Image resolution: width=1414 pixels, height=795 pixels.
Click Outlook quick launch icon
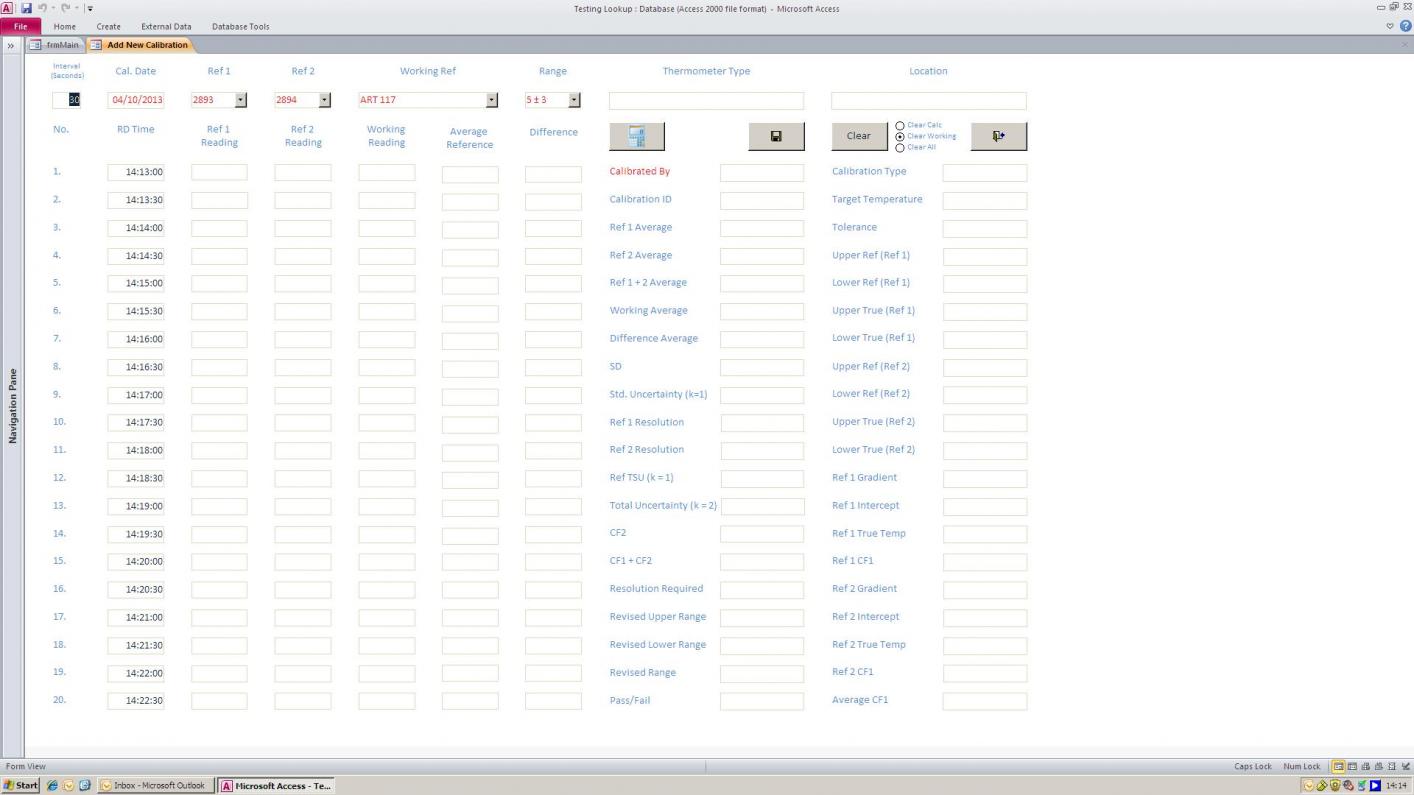tap(68, 785)
